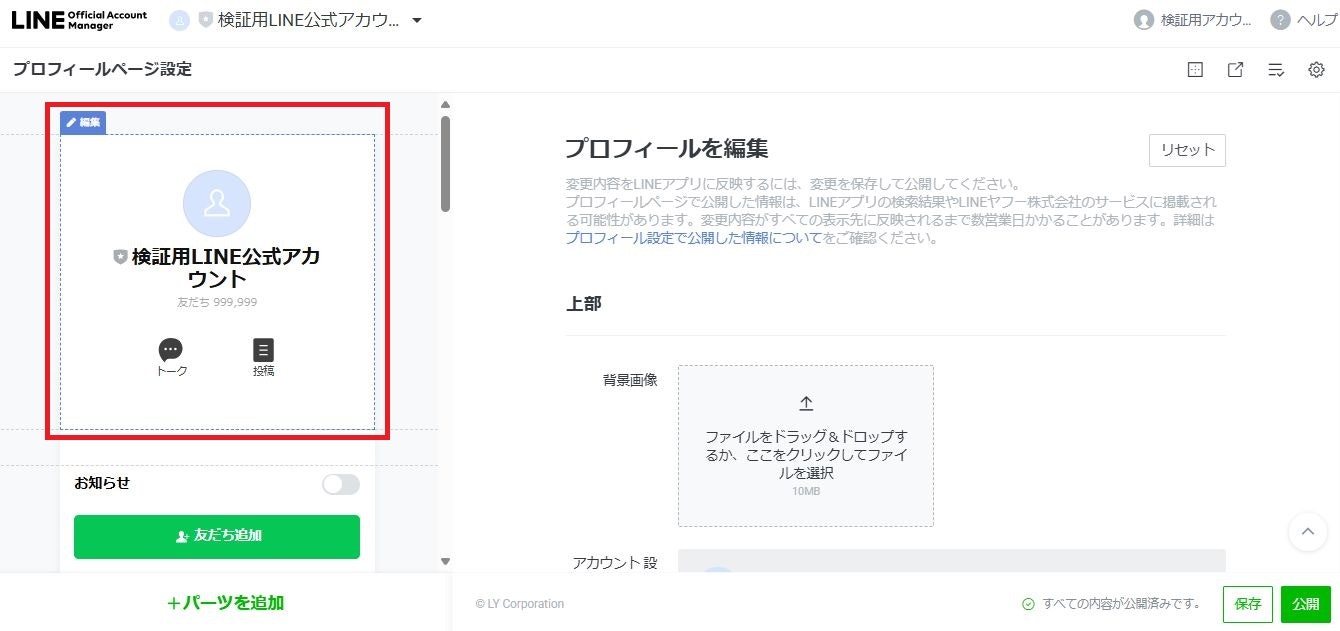
Task: Click the 上部 section heading
Action: pyautogui.click(x=584, y=304)
